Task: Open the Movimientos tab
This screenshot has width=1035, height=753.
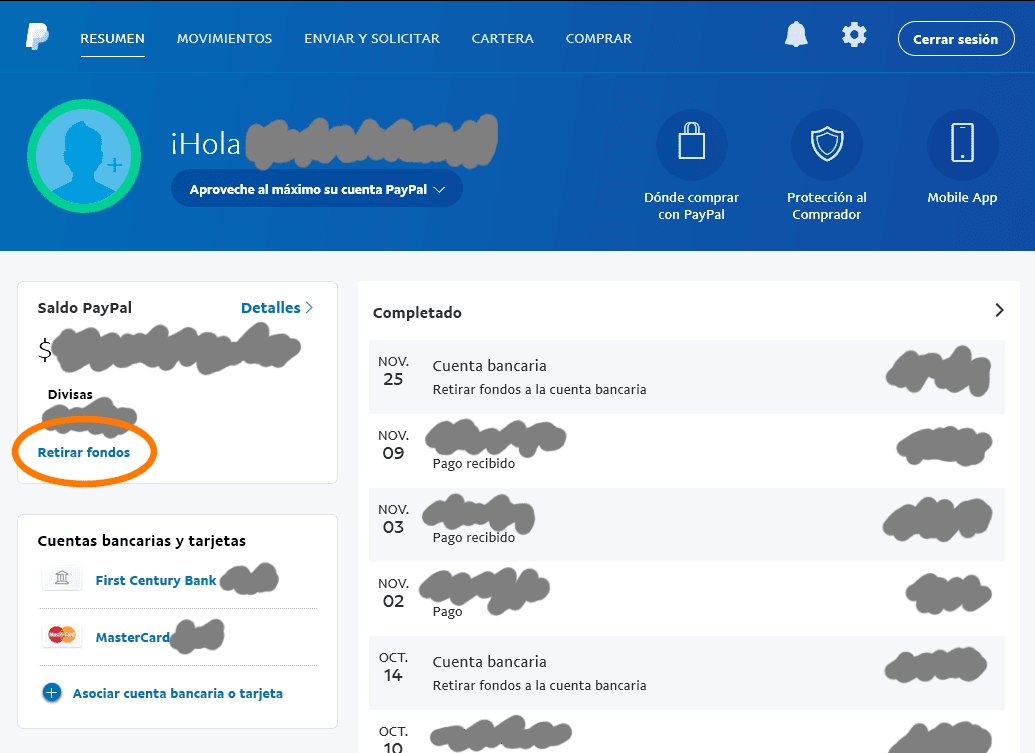Action: point(224,39)
